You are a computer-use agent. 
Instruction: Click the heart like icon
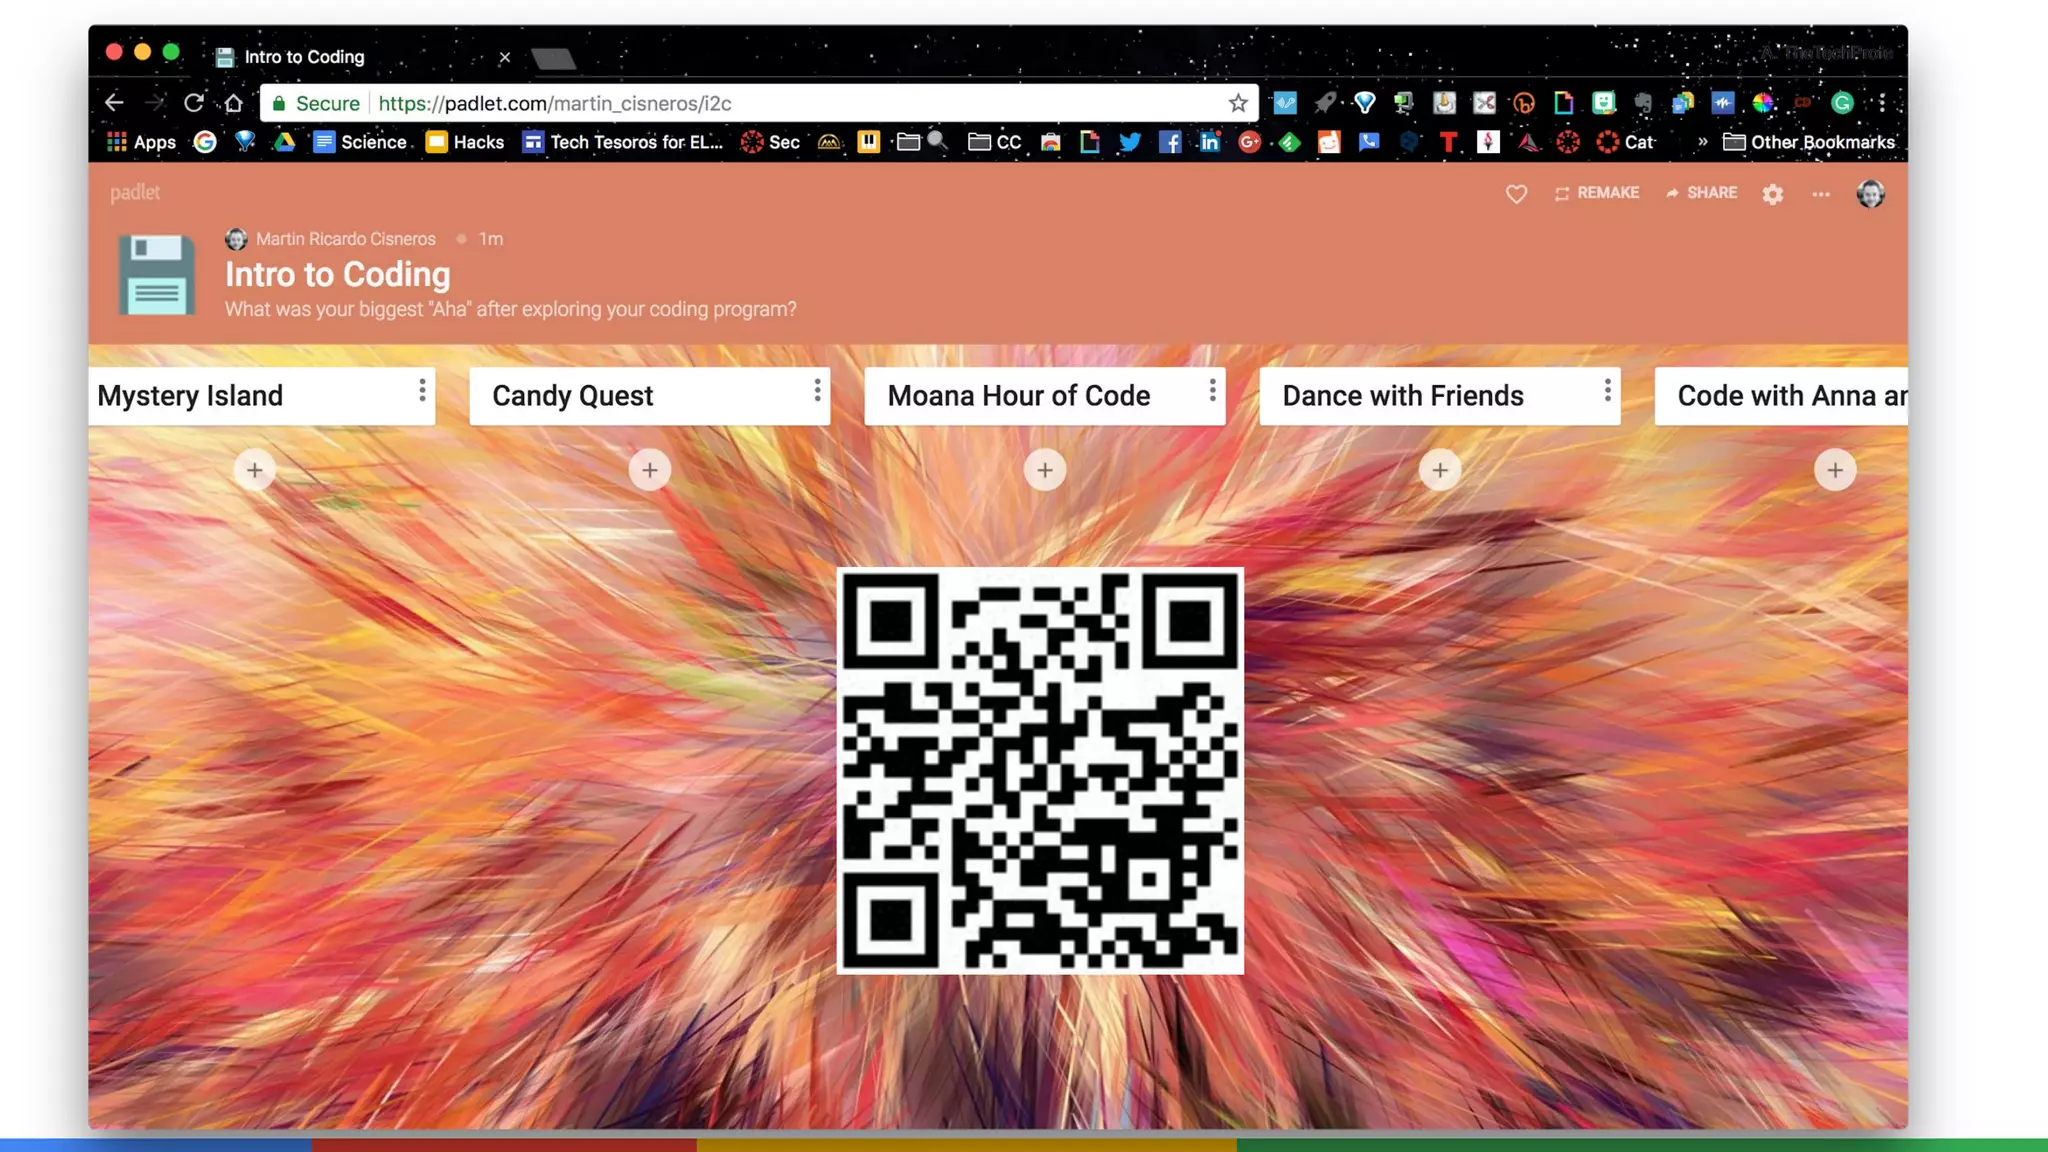(1516, 194)
